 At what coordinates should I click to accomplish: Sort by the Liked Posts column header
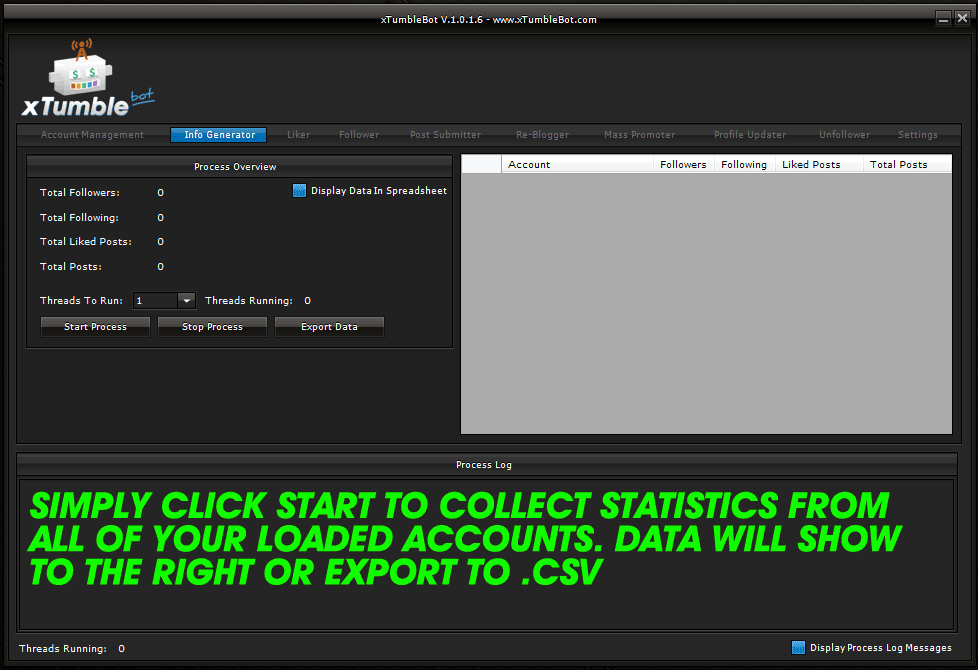[819, 165]
